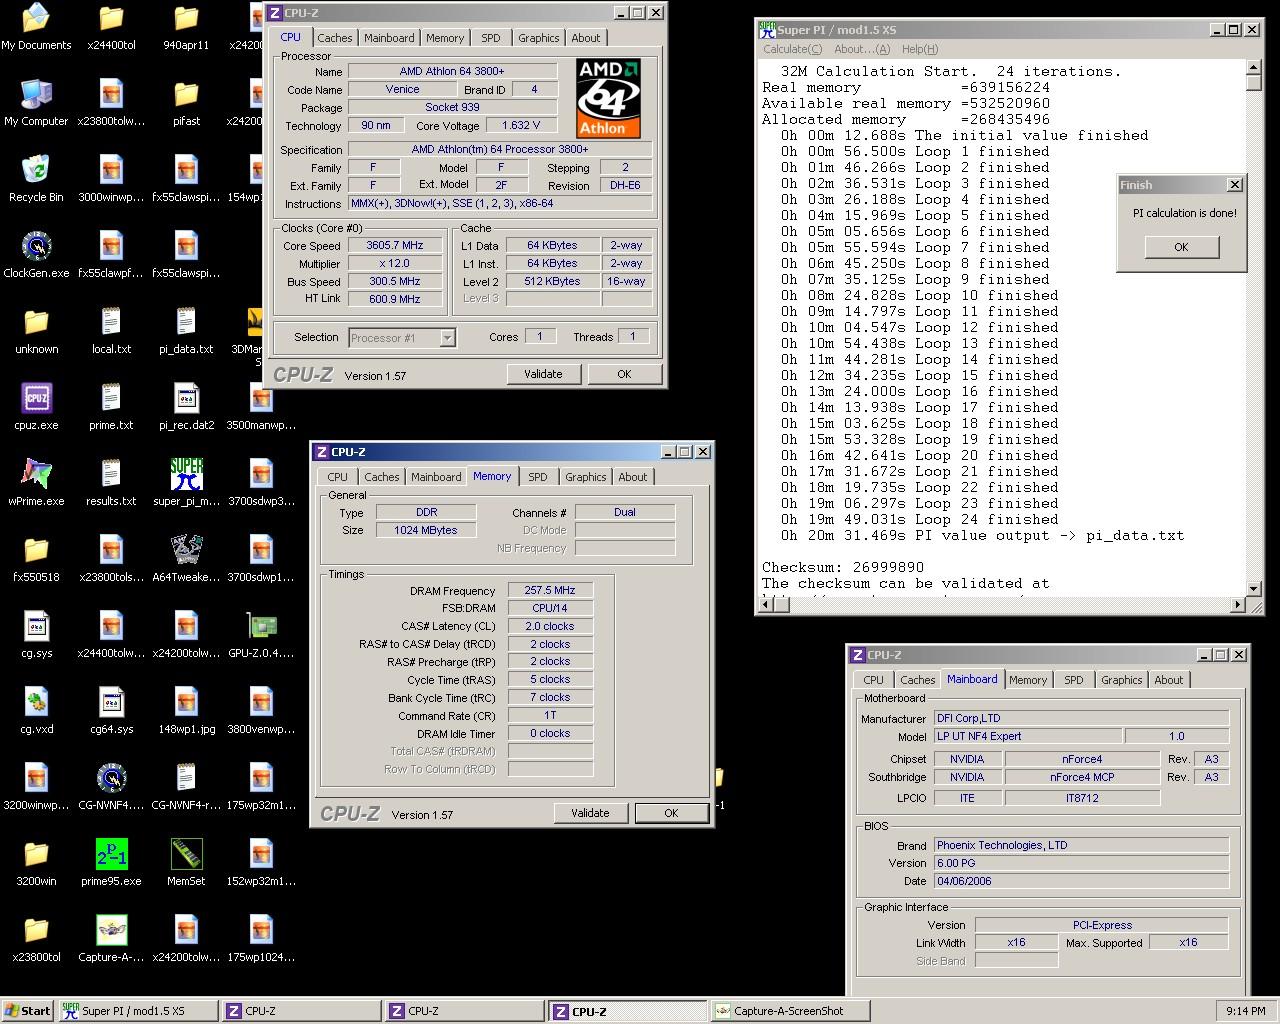Open the About menu in Super PI
Screen dimensions: 1280x1024
(861, 49)
